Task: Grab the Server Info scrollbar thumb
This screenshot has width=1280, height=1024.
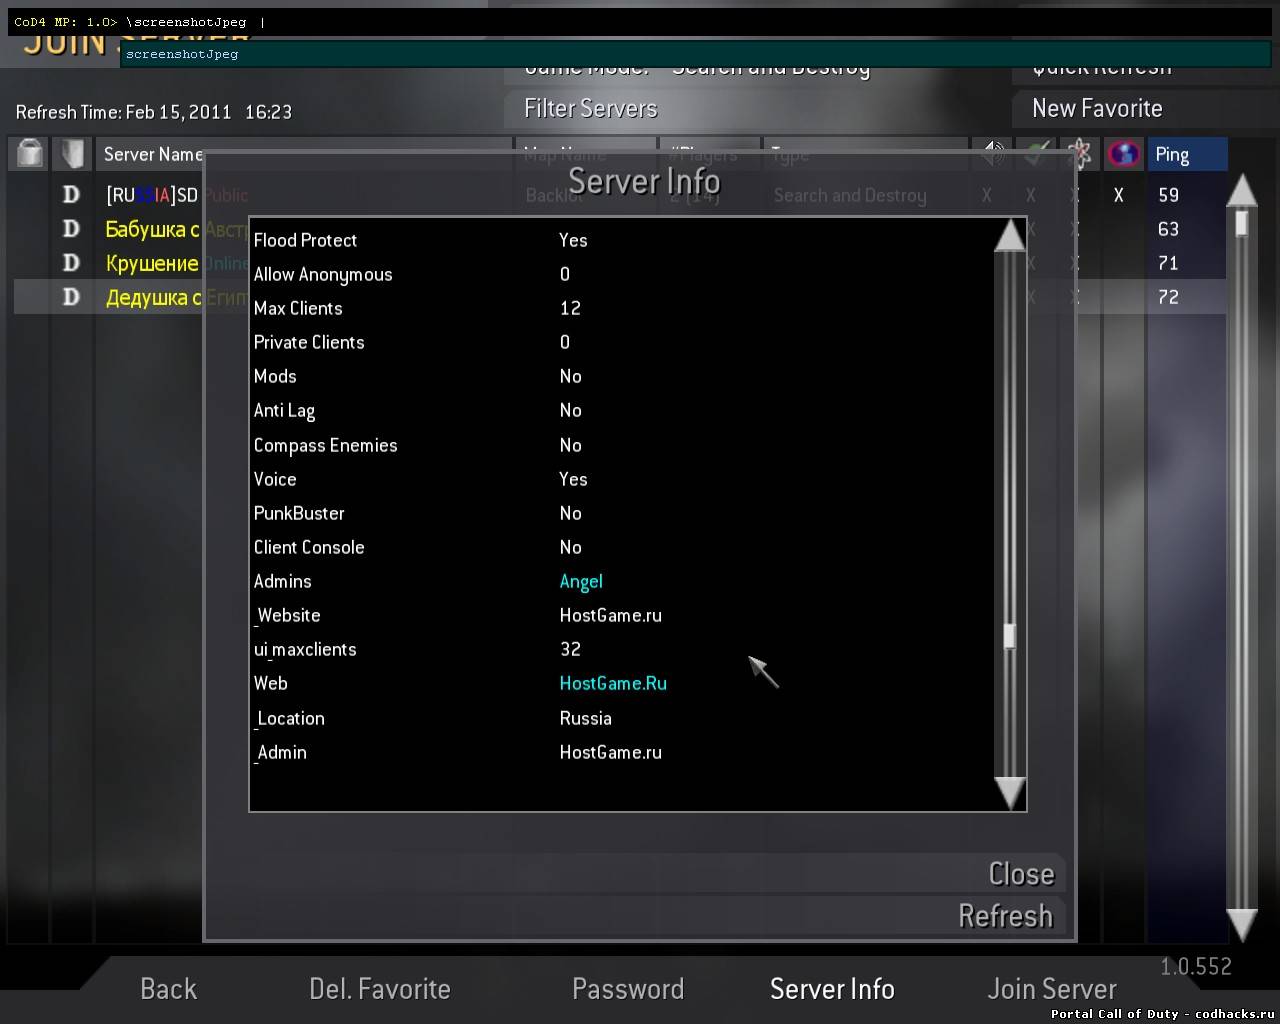Action: [x=1009, y=636]
